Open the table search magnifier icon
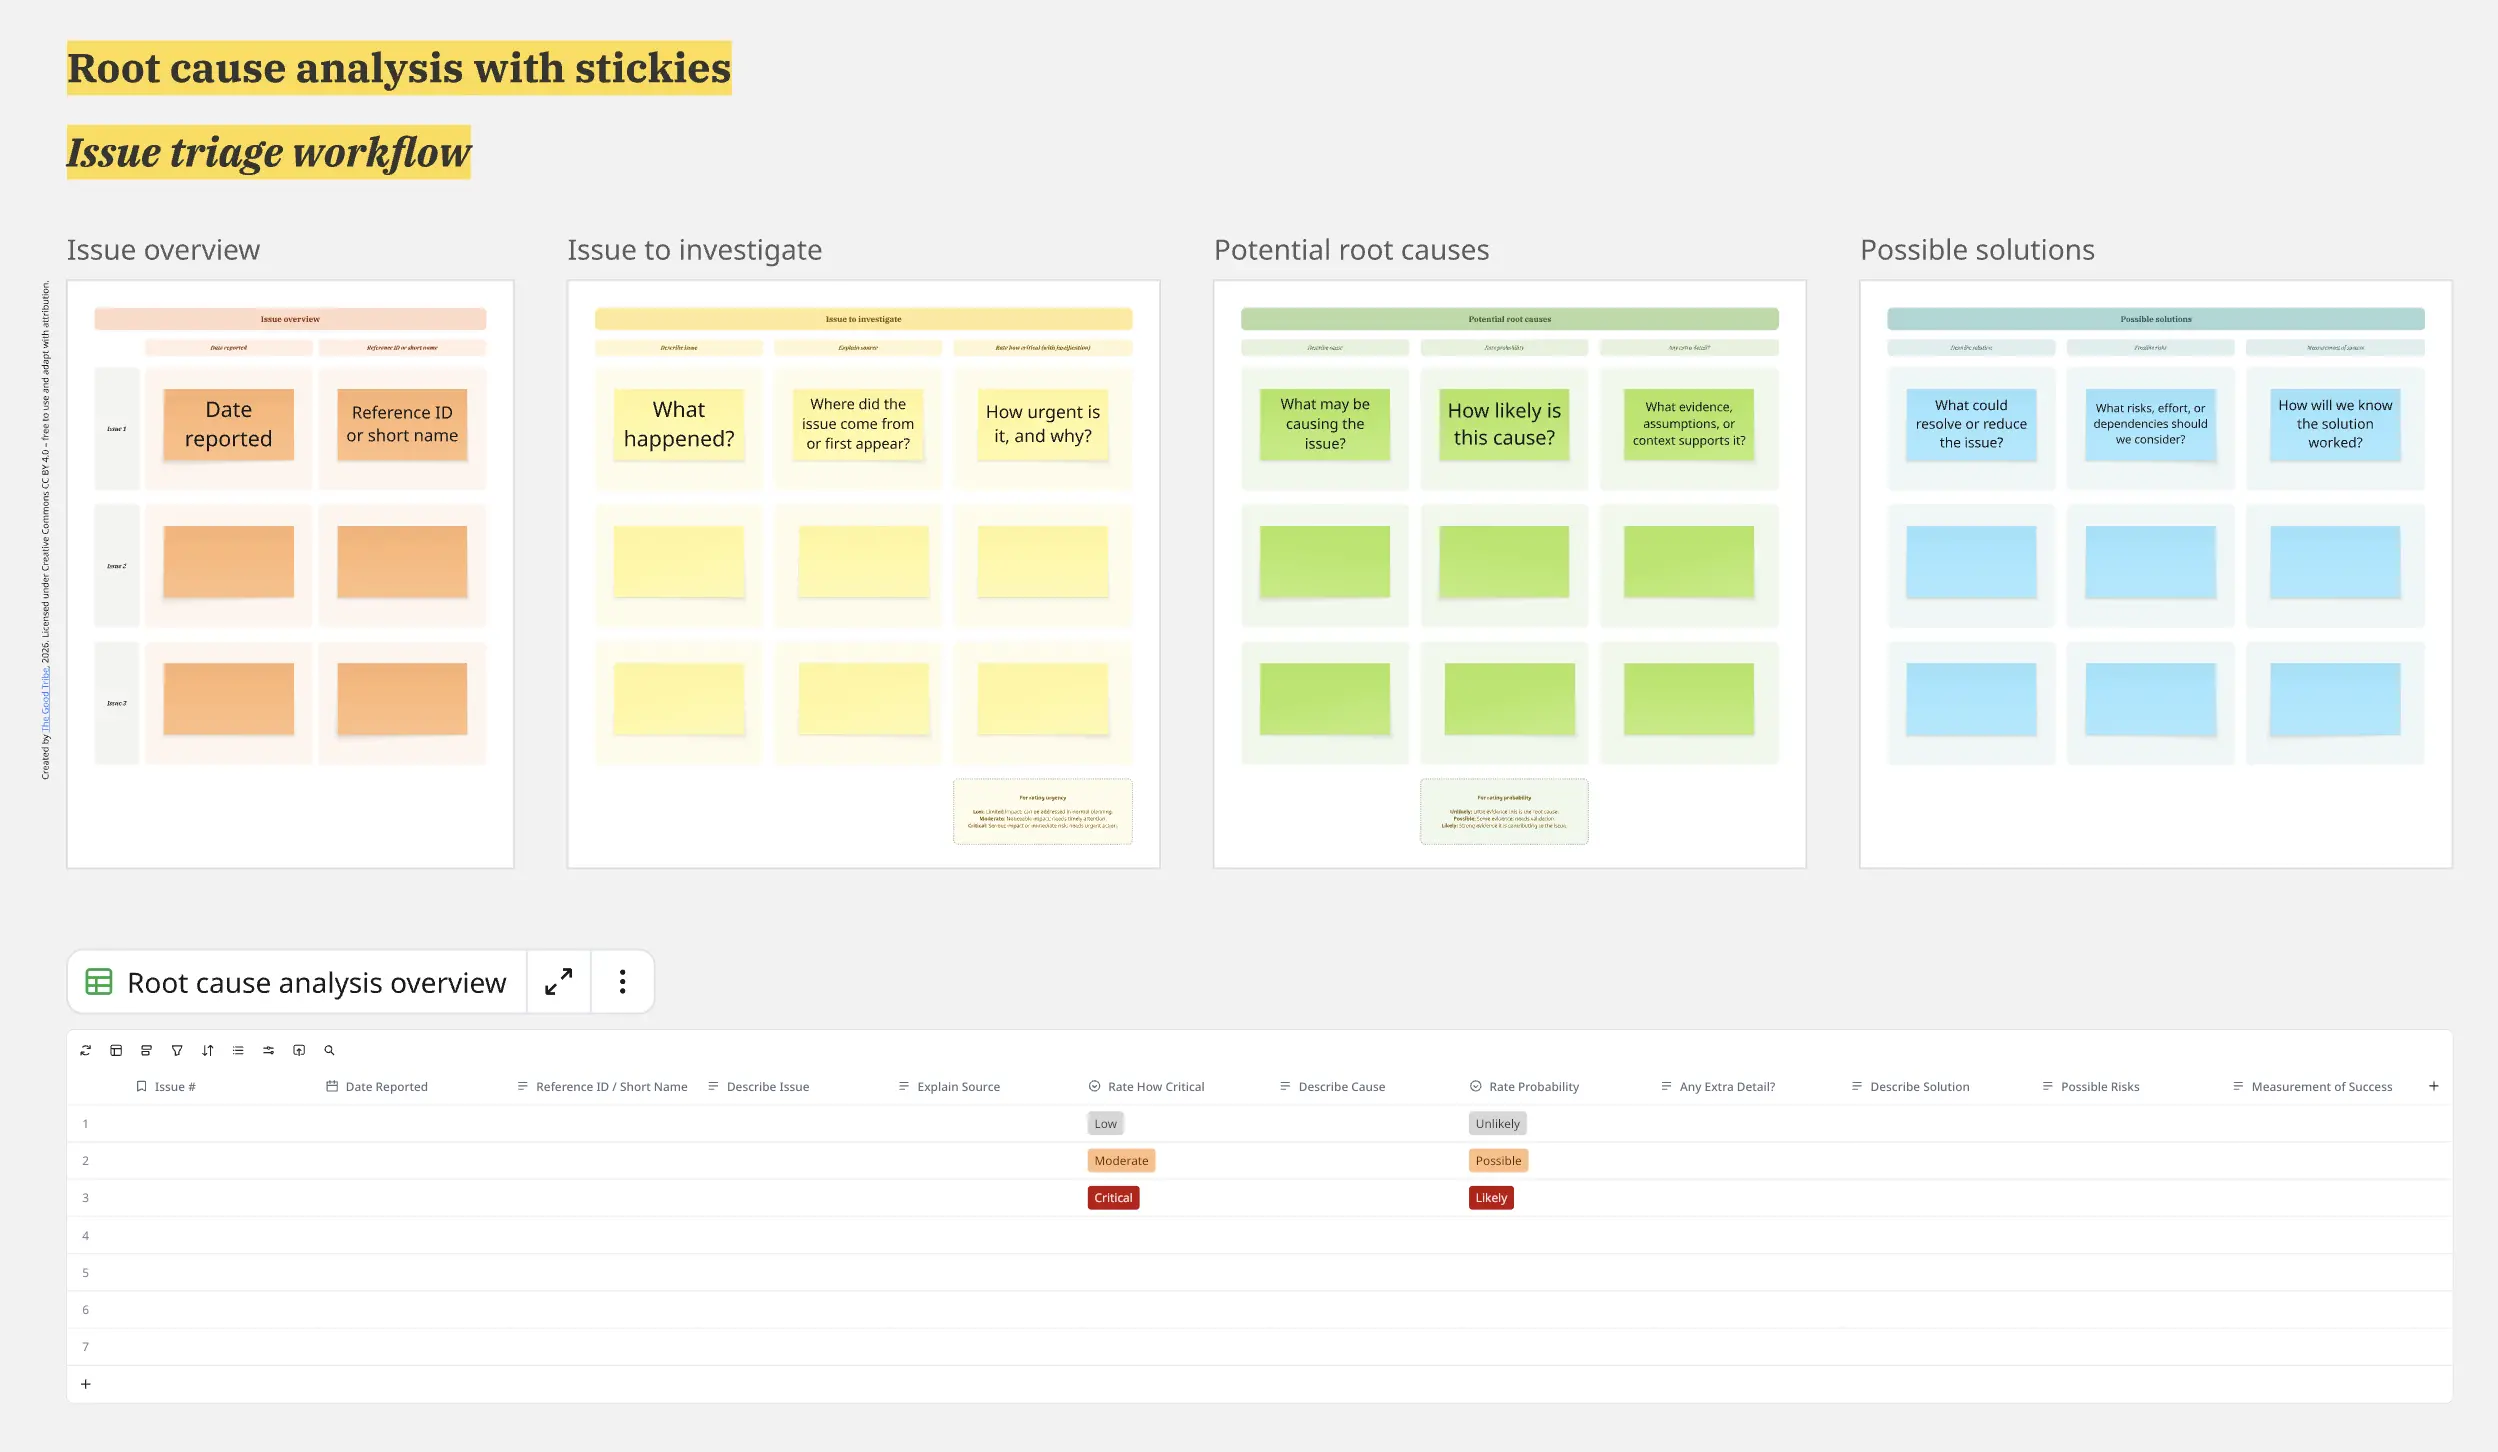Viewport: 2498px width, 1452px height. pos(329,1050)
